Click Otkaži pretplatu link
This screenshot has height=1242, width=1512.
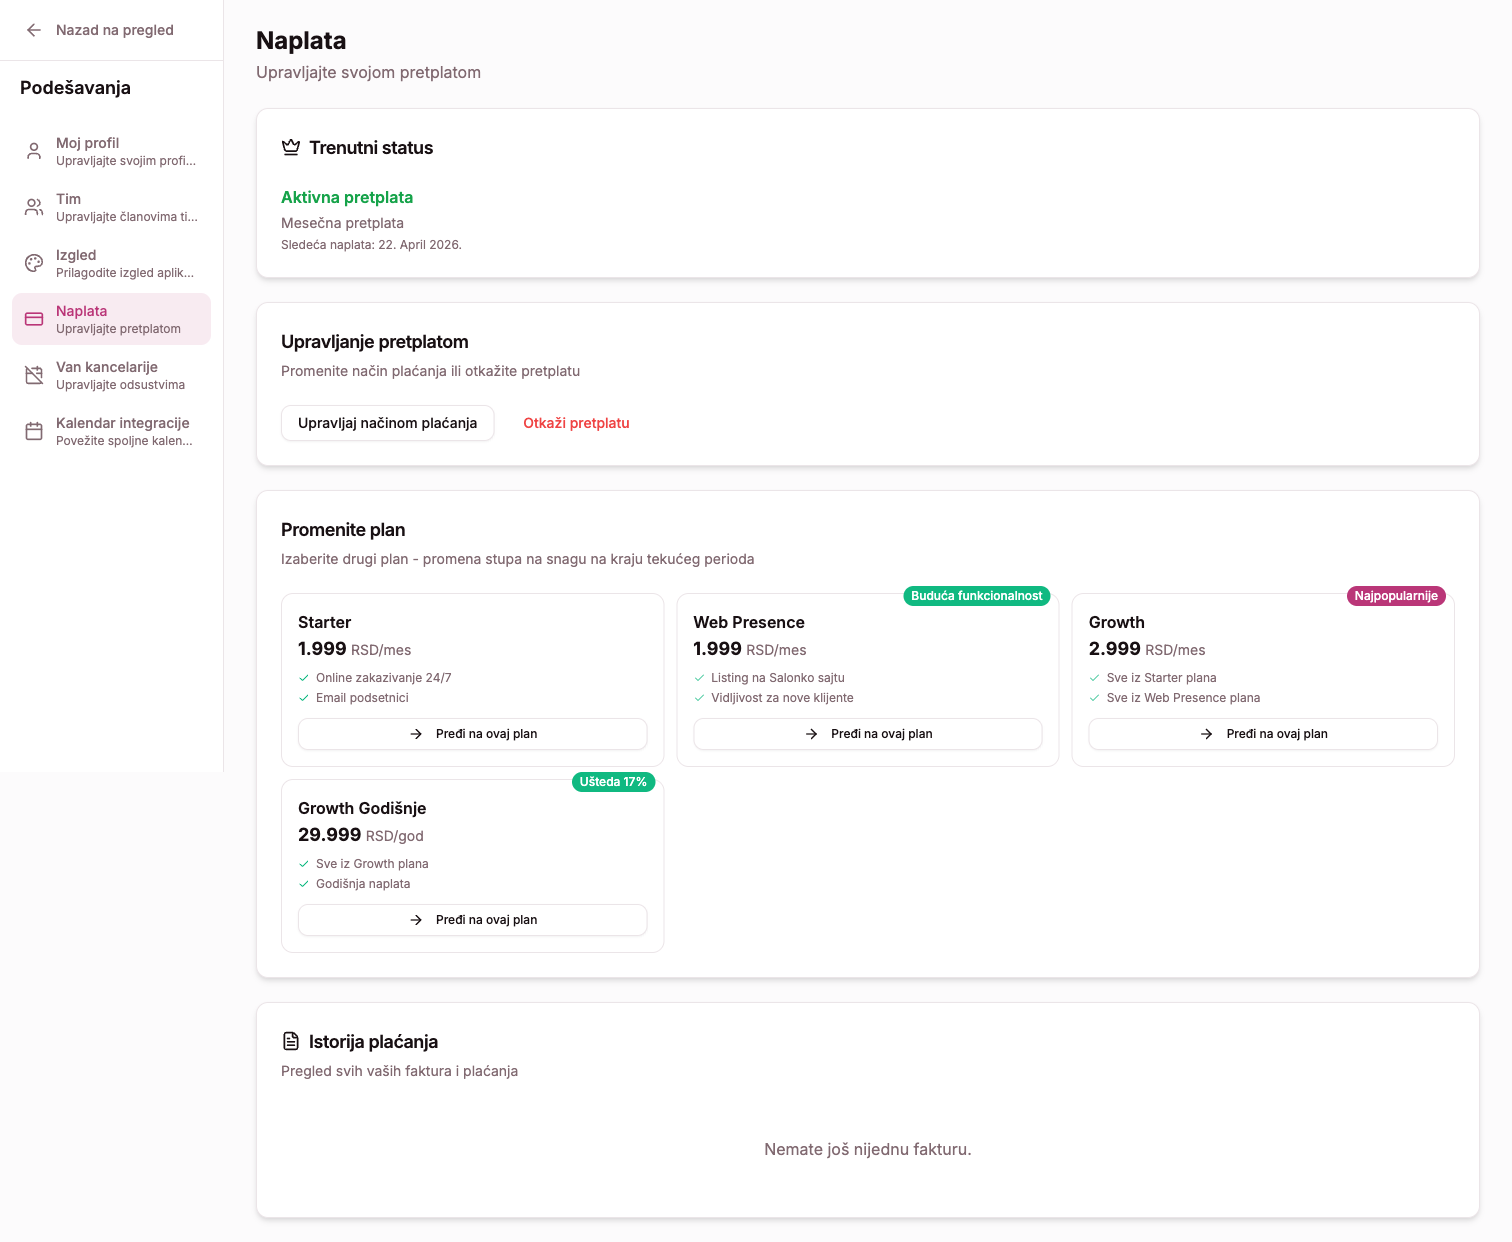[x=576, y=423]
